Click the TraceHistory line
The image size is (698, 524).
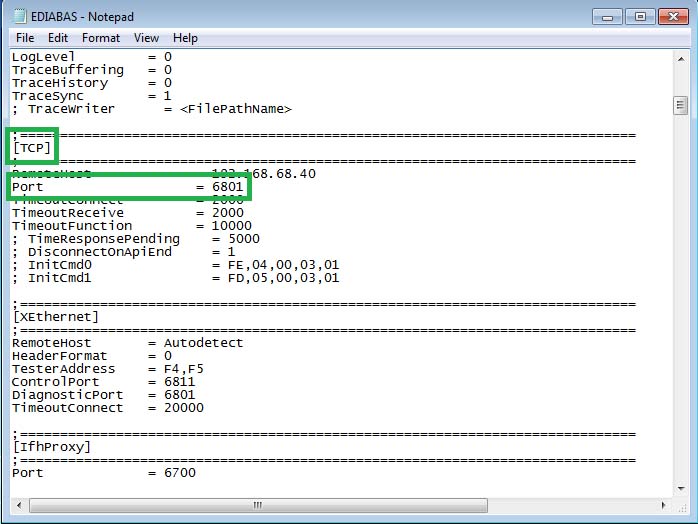(x=92, y=83)
